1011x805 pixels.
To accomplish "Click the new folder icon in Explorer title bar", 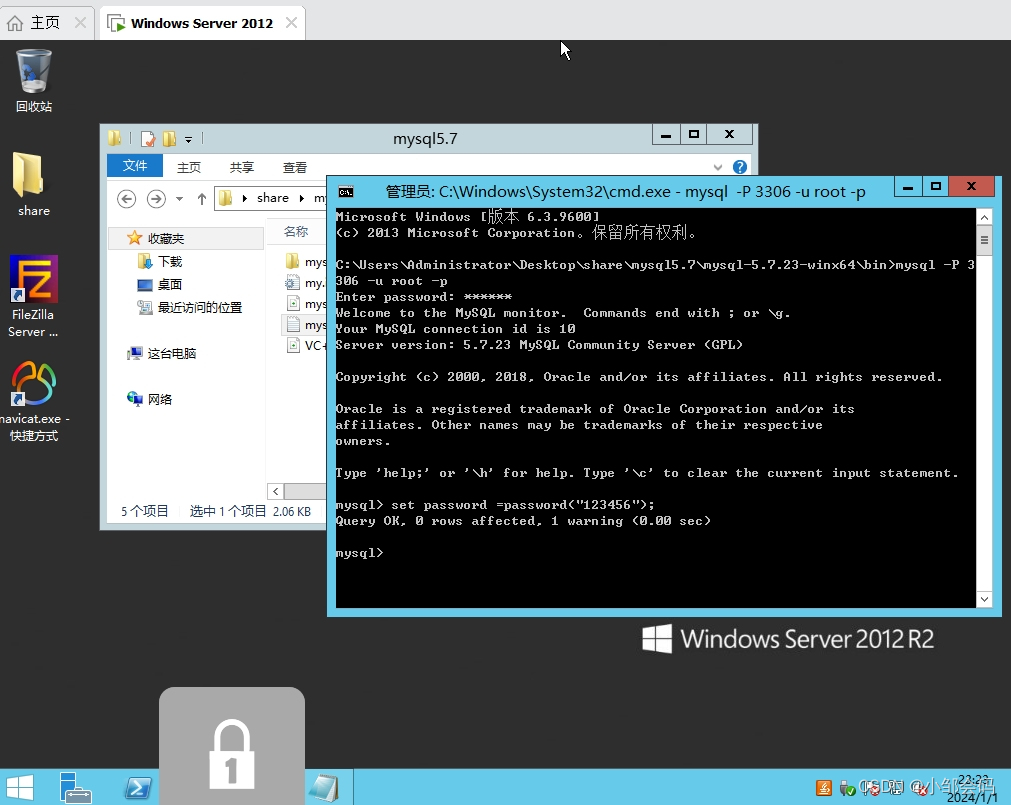I will 170,139.
